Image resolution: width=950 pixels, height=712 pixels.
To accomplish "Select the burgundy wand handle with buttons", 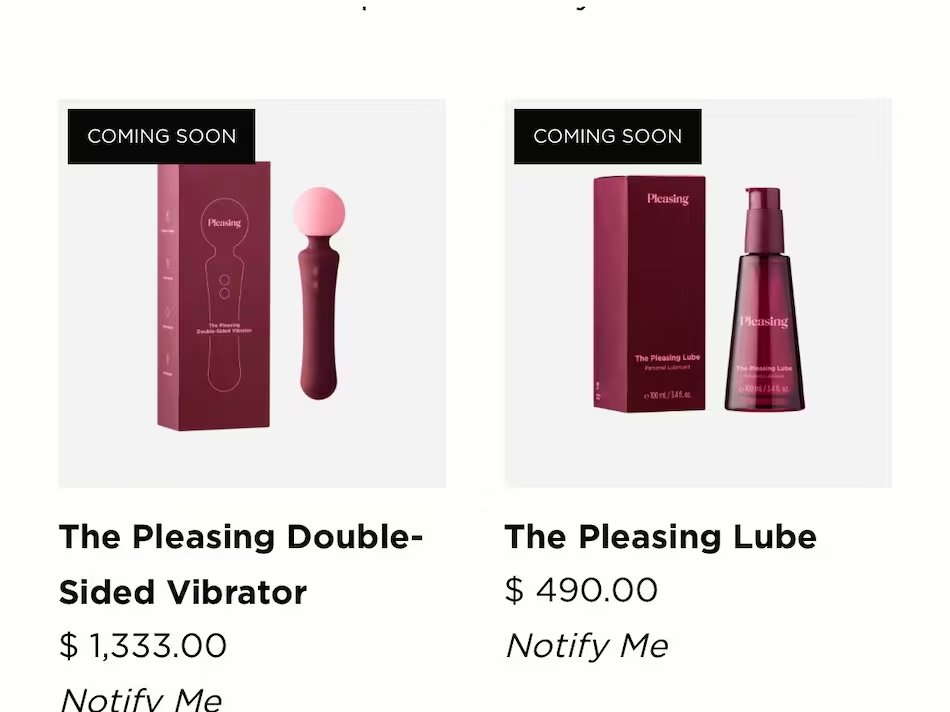I will [319, 318].
